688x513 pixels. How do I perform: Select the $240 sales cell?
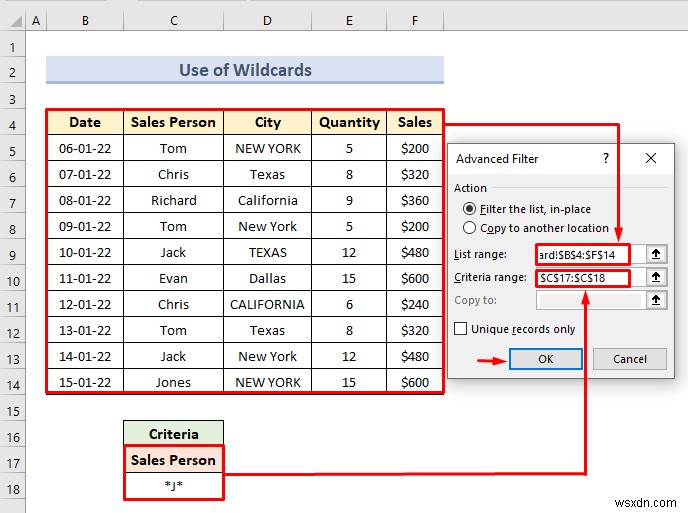click(415, 304)
